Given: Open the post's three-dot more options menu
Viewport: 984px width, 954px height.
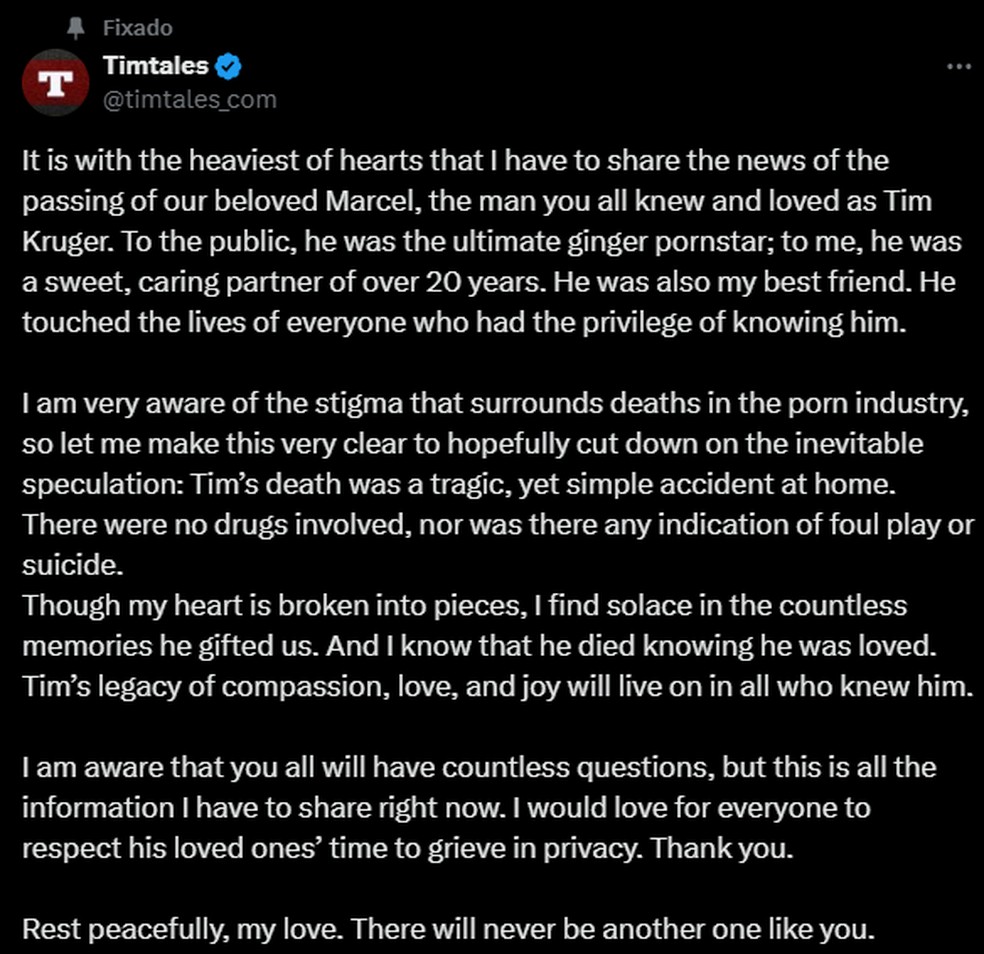Looking at the screenshot, I should (958, 67).
